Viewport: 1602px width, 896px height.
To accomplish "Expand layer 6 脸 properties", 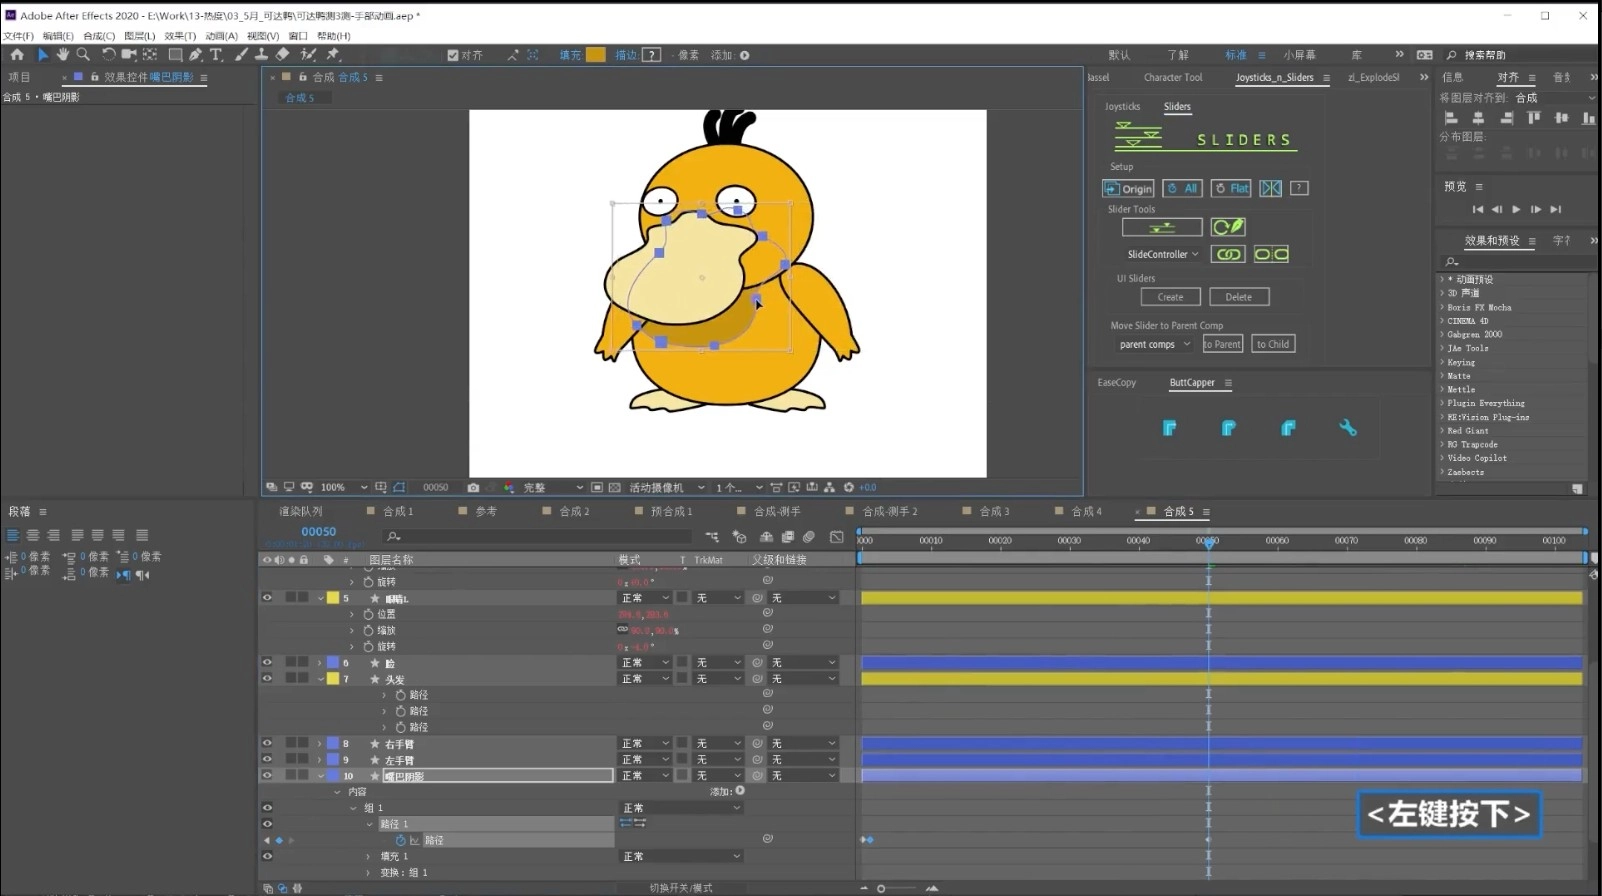I will click(x=320, y=663).
